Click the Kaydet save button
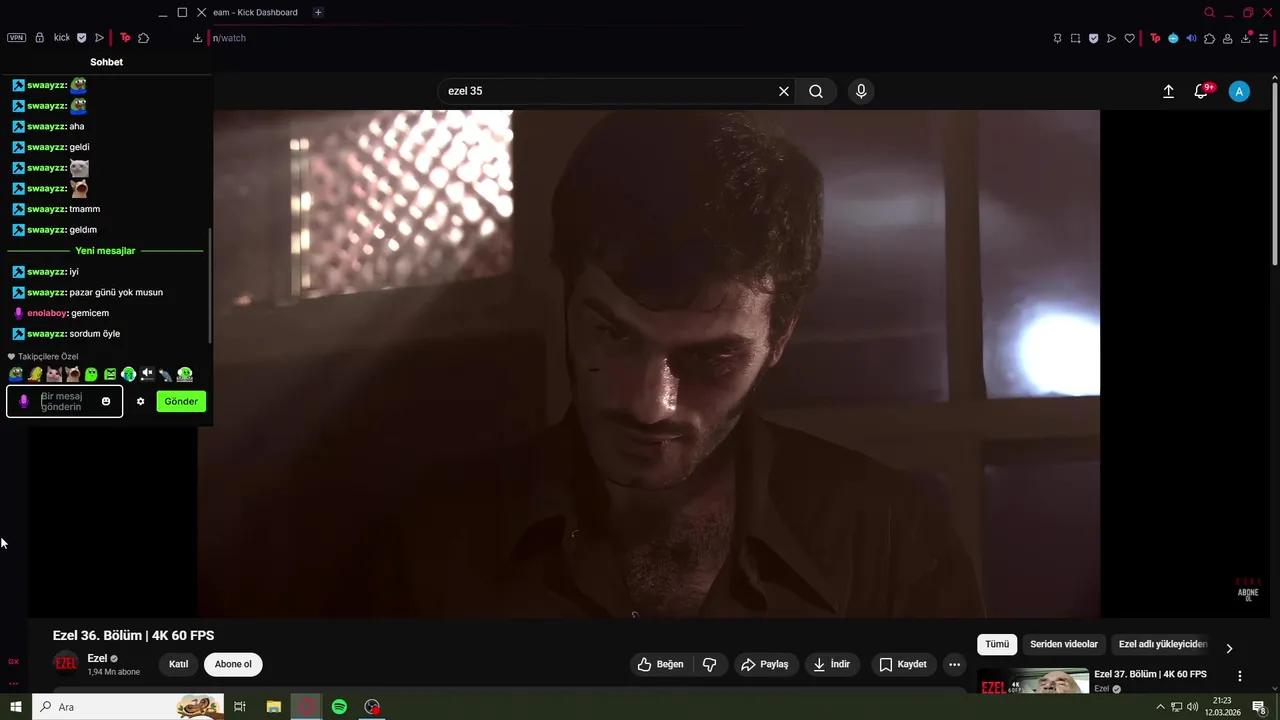 coord(903,664)
